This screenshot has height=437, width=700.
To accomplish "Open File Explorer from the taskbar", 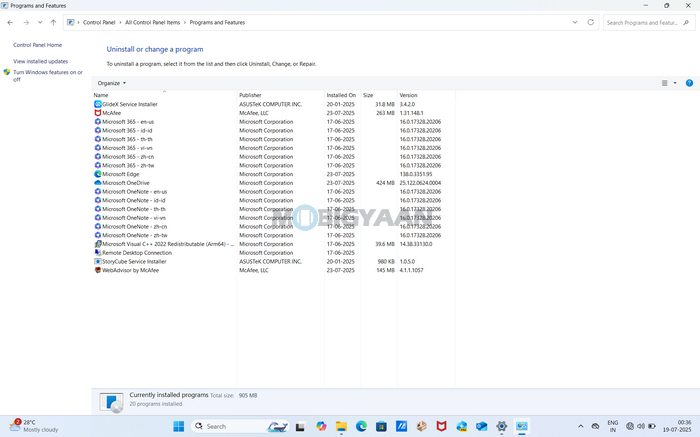I will 341,426.
